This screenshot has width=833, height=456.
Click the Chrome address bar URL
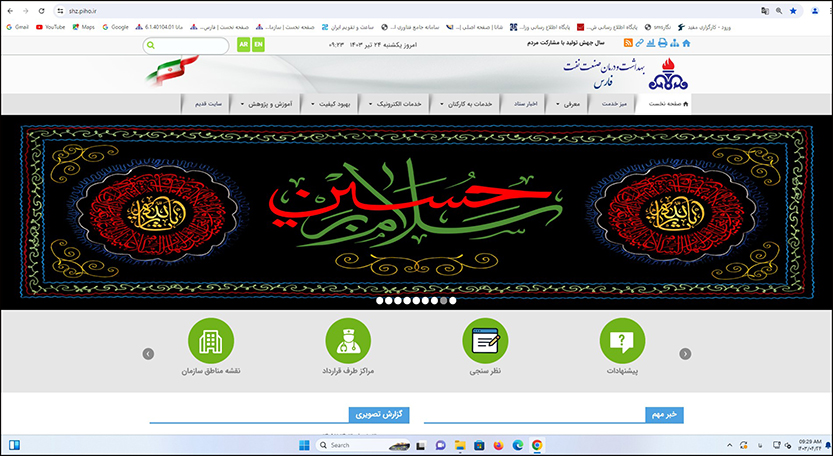point(83,11)
